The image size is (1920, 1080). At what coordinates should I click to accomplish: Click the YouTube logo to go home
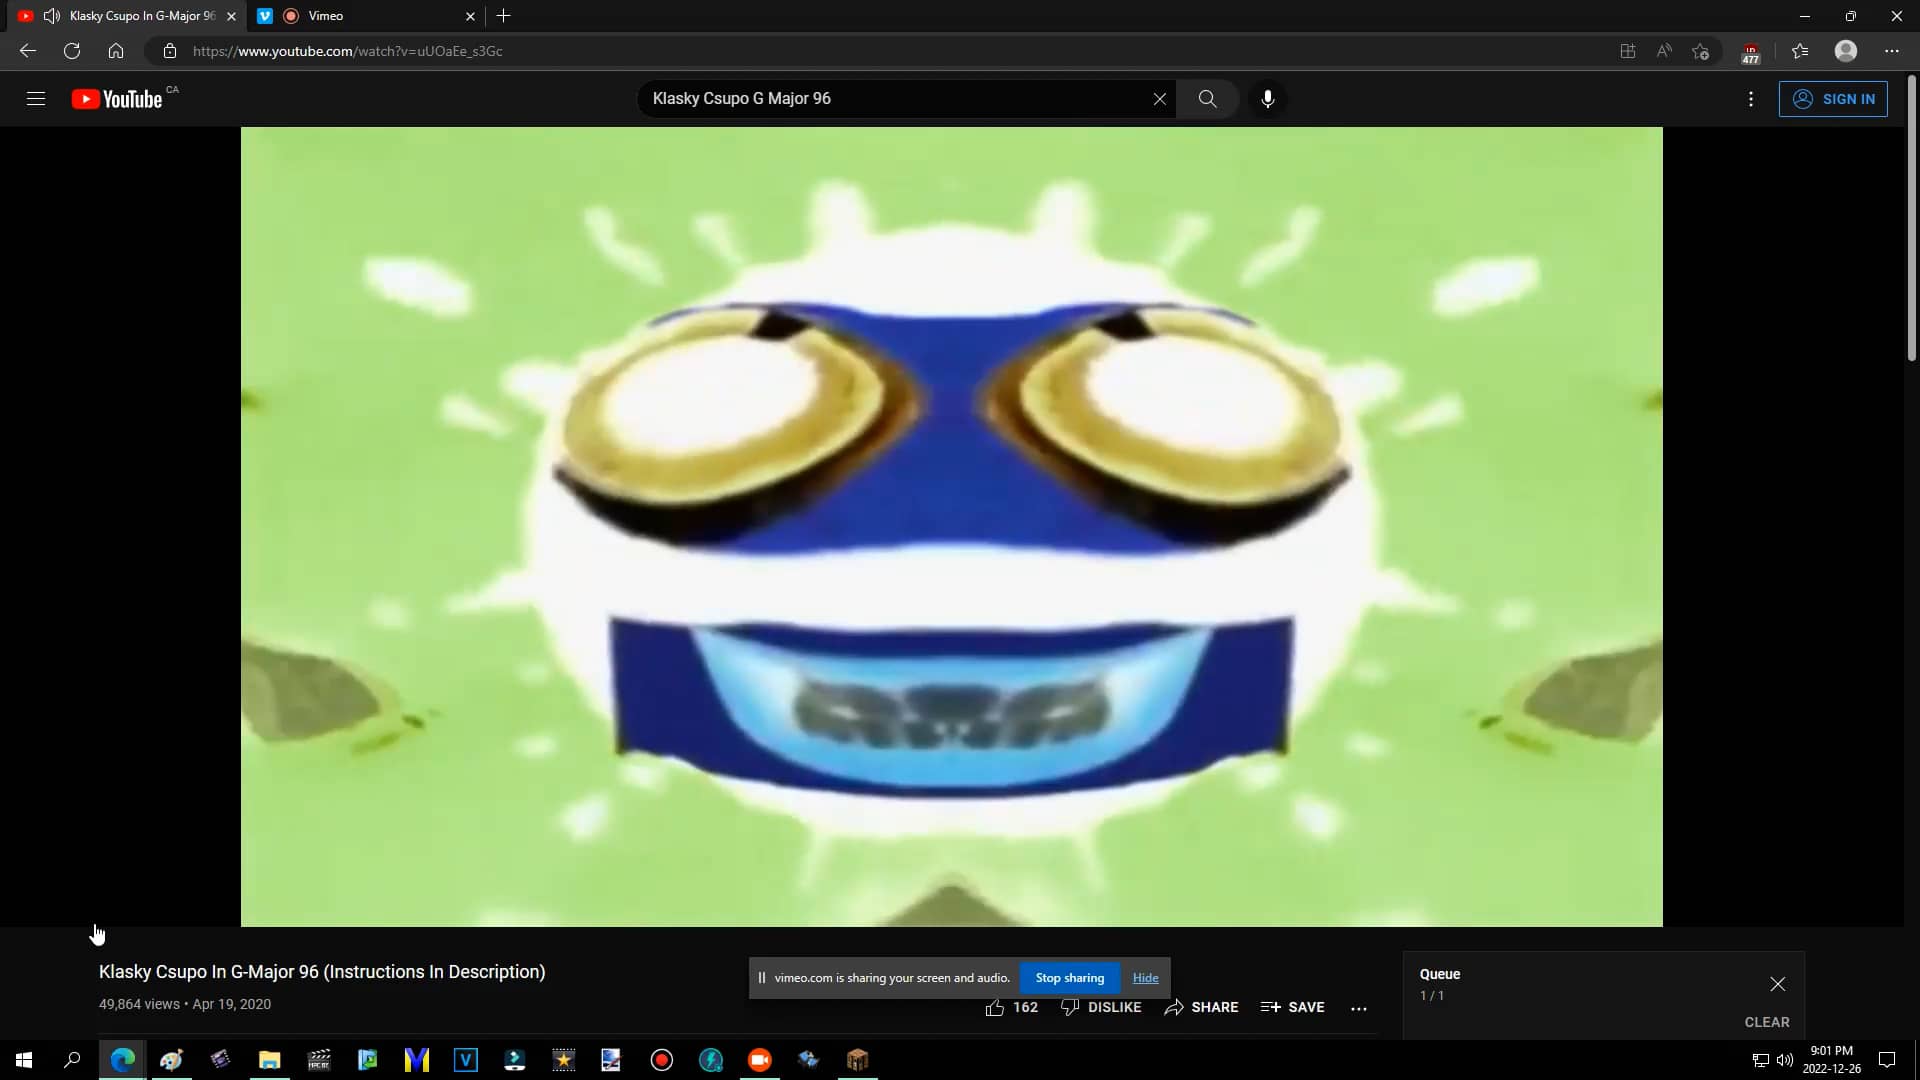pos(118,98)
